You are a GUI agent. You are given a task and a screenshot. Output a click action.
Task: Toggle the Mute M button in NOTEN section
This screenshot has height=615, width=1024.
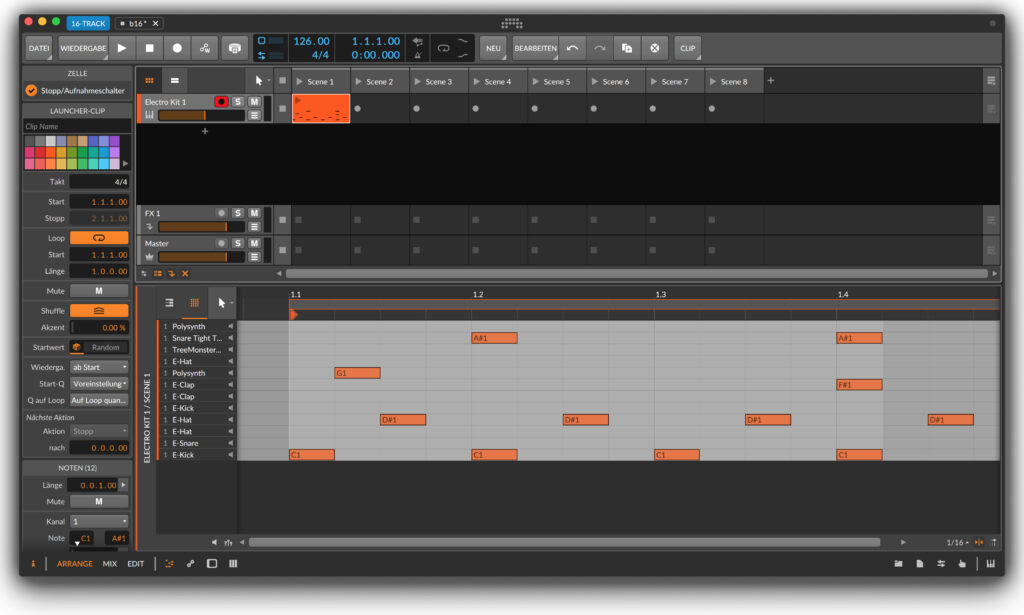click(99, 501)
